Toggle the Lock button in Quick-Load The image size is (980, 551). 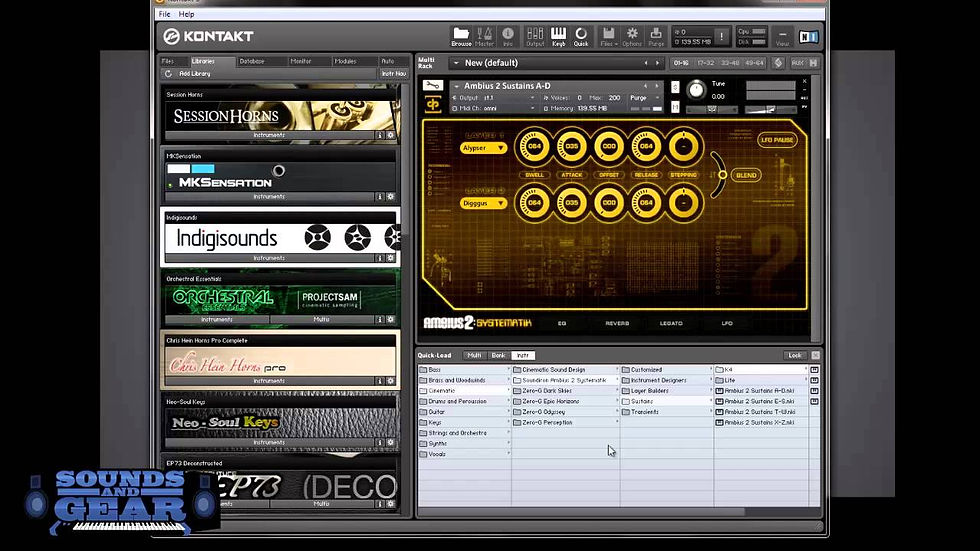coord(794,355)
